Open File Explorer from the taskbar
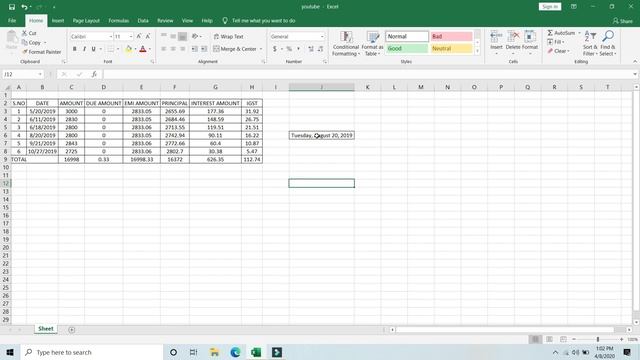640x360 pixels. (x=214, y=352)
